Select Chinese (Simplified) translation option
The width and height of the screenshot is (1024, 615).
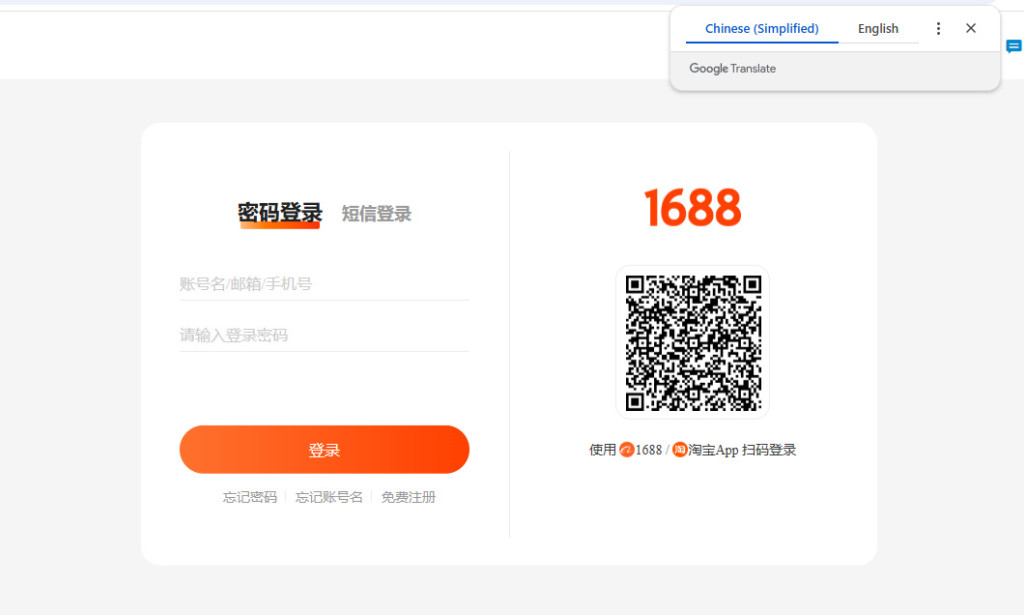(760, 28)
